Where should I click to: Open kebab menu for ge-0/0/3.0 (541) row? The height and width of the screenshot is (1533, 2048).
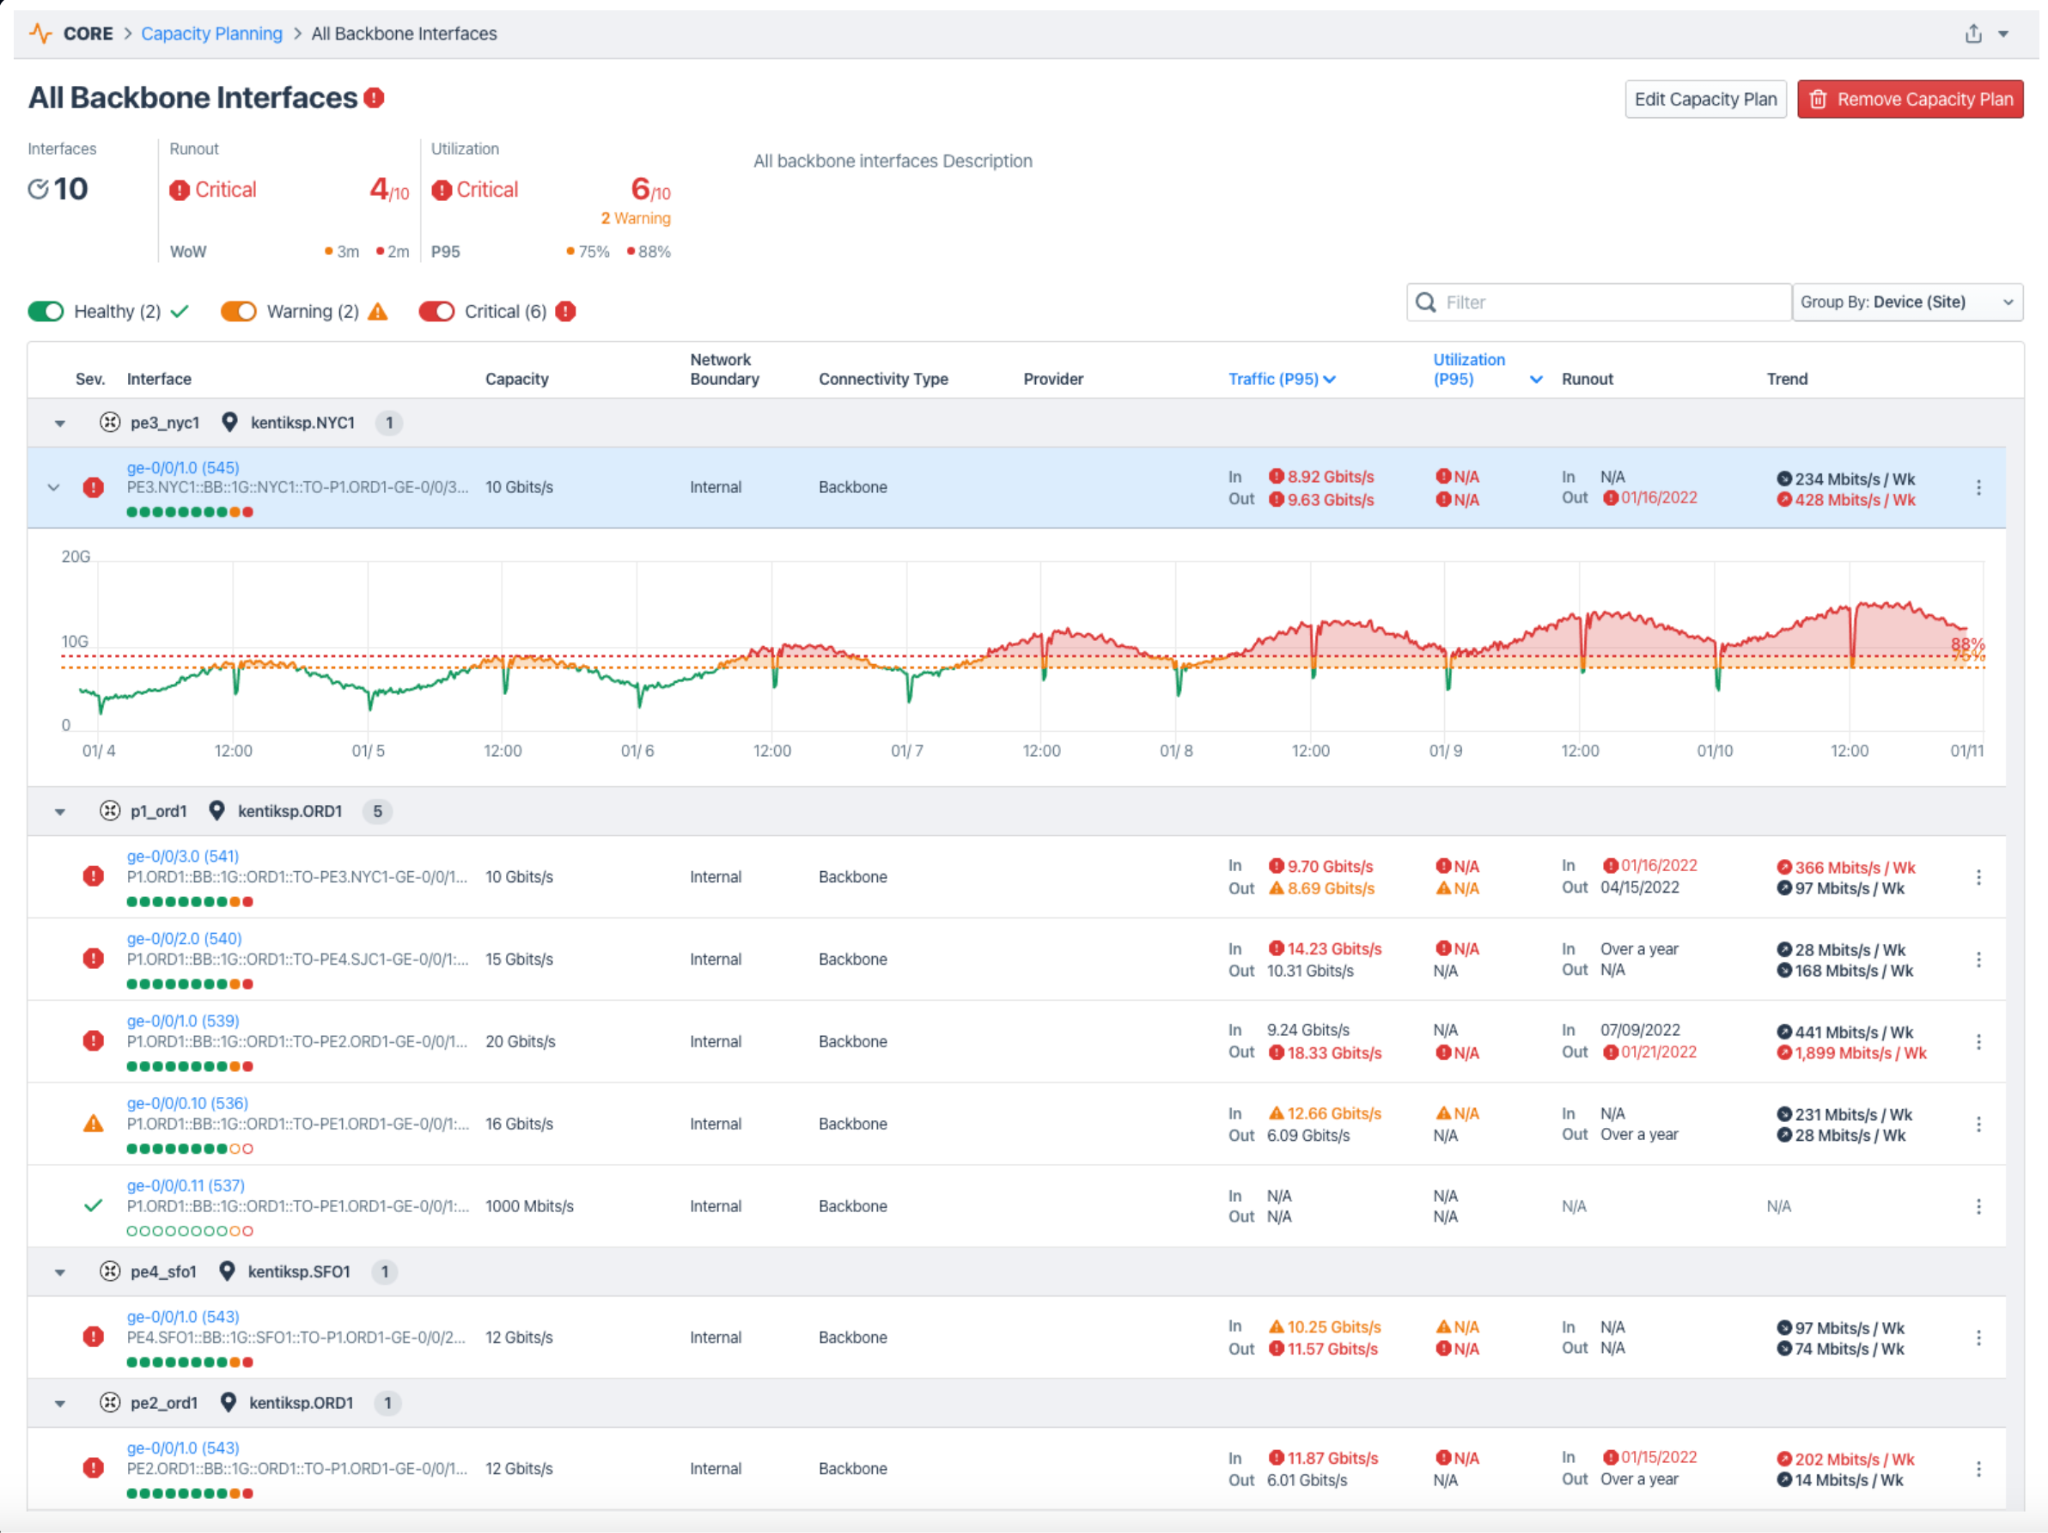coord(1978,877)
